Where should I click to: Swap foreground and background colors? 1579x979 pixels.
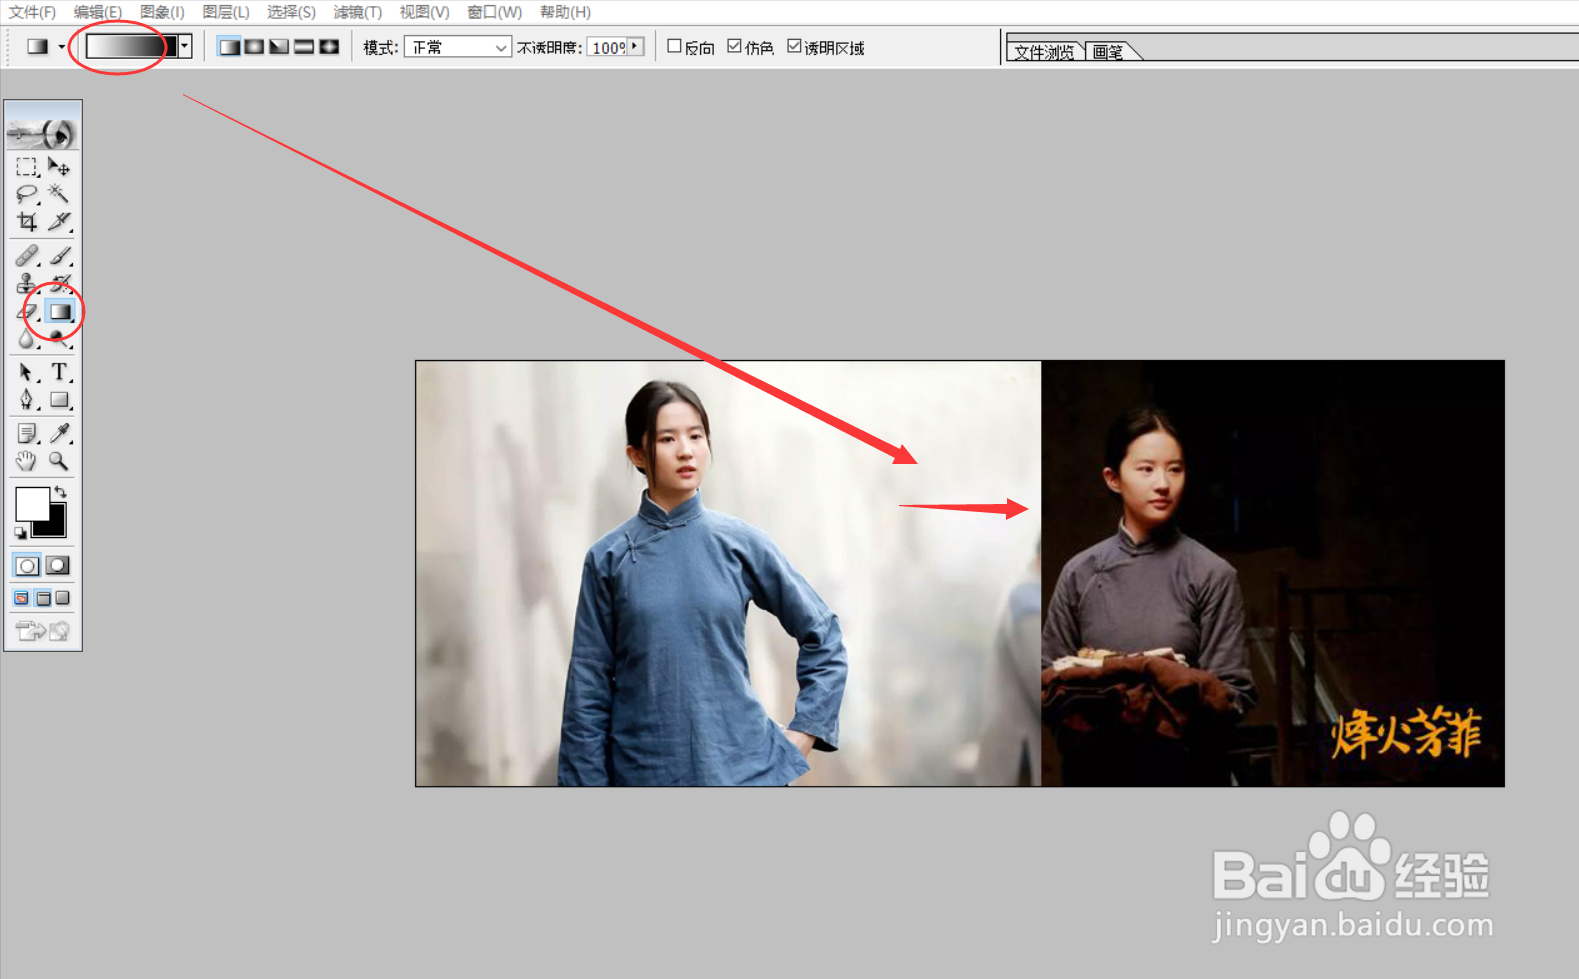click(61, 491)
